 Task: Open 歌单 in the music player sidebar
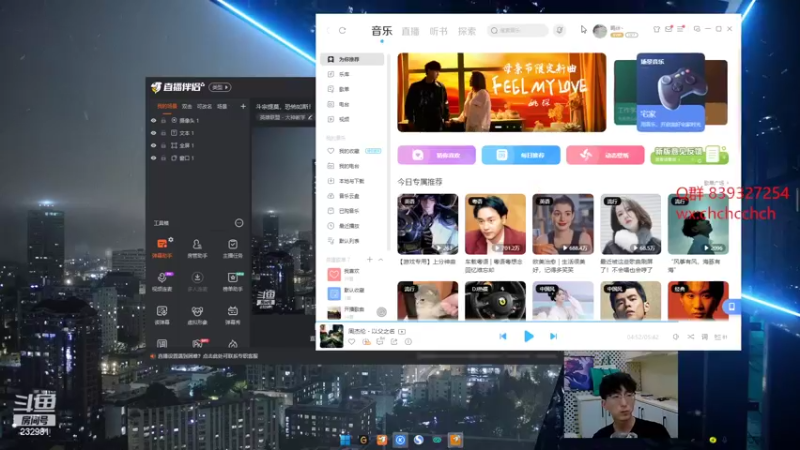(344, 89)
